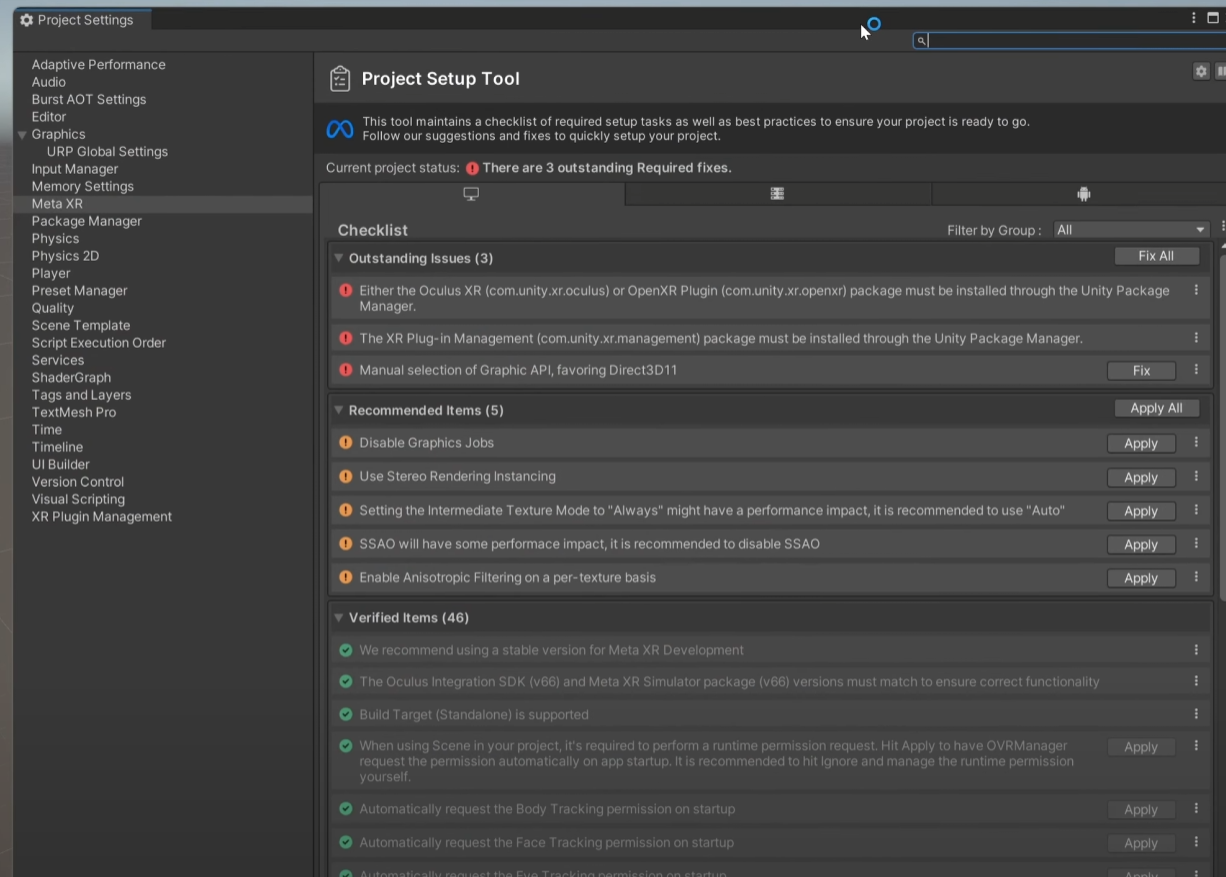Viewport: 1226px width, 877px height.
Task: Select URP Global Settings under Graphics
Action: click(107, 152)
